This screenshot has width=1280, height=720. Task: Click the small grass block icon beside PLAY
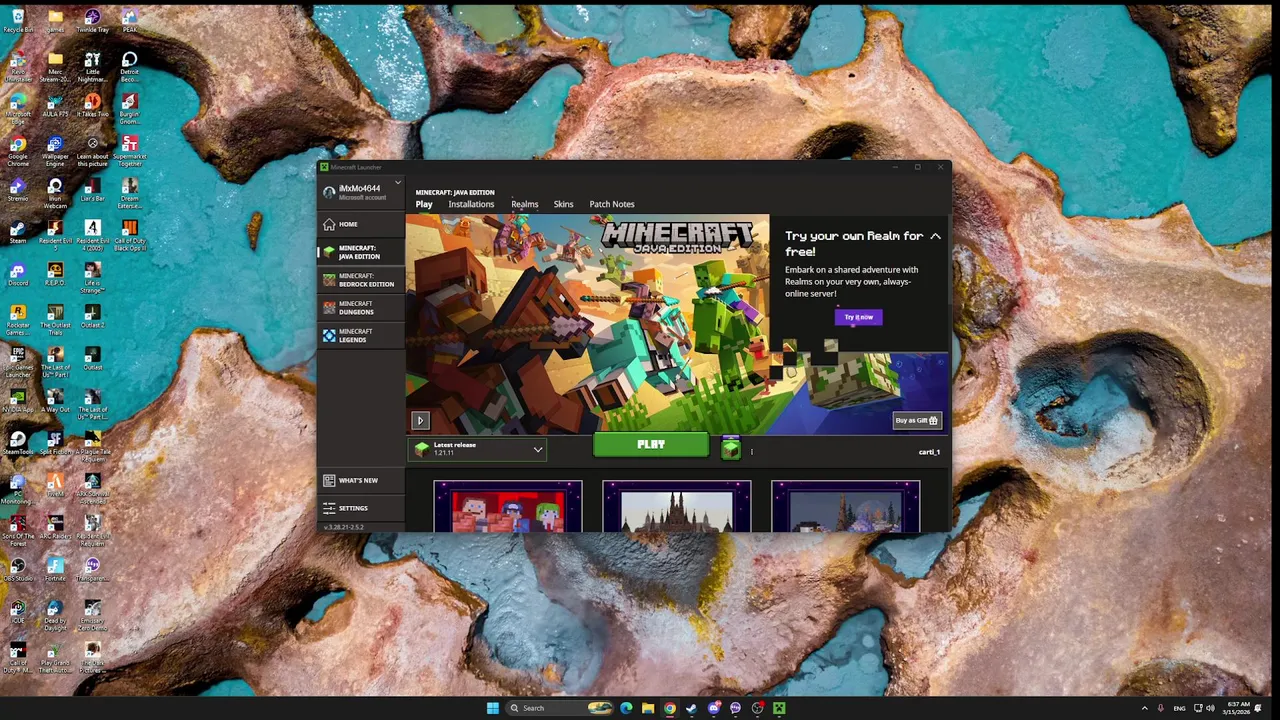pyautogui.click(x=731, y=449)
